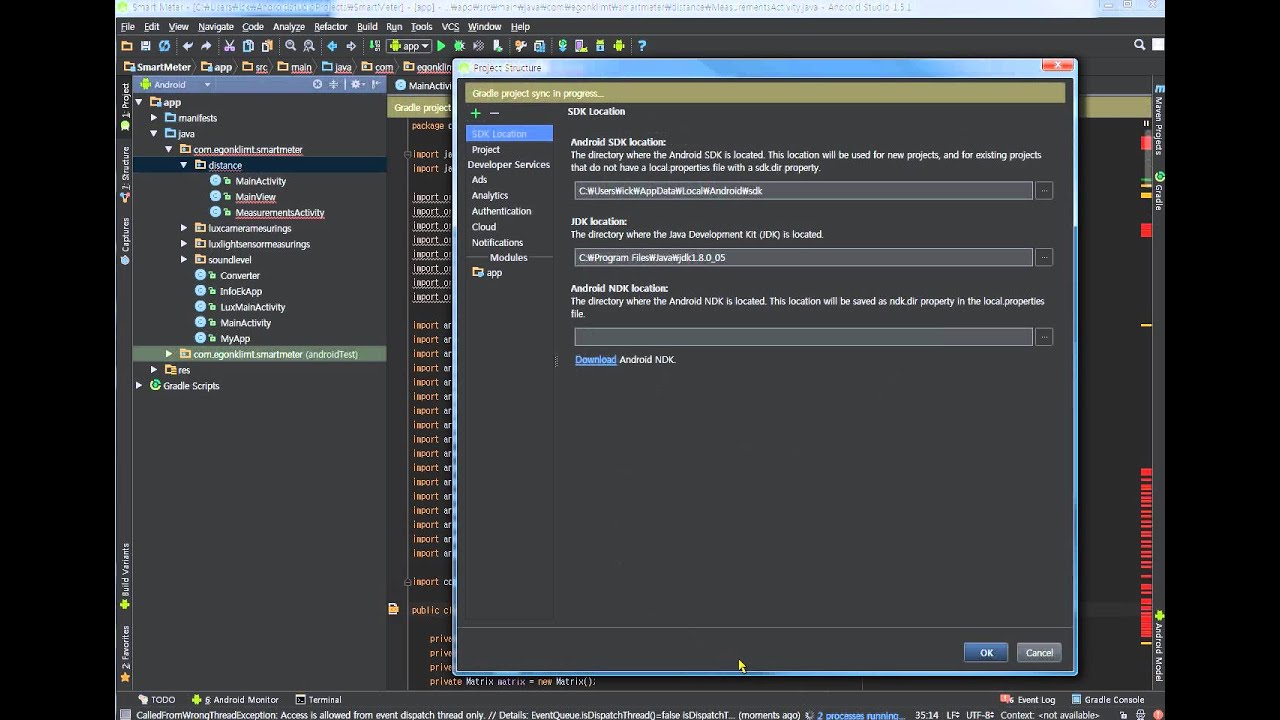The width and height of the screenshot is (1280, 720).
Task: Click the Make Project icon
Action: coord(375,46)
